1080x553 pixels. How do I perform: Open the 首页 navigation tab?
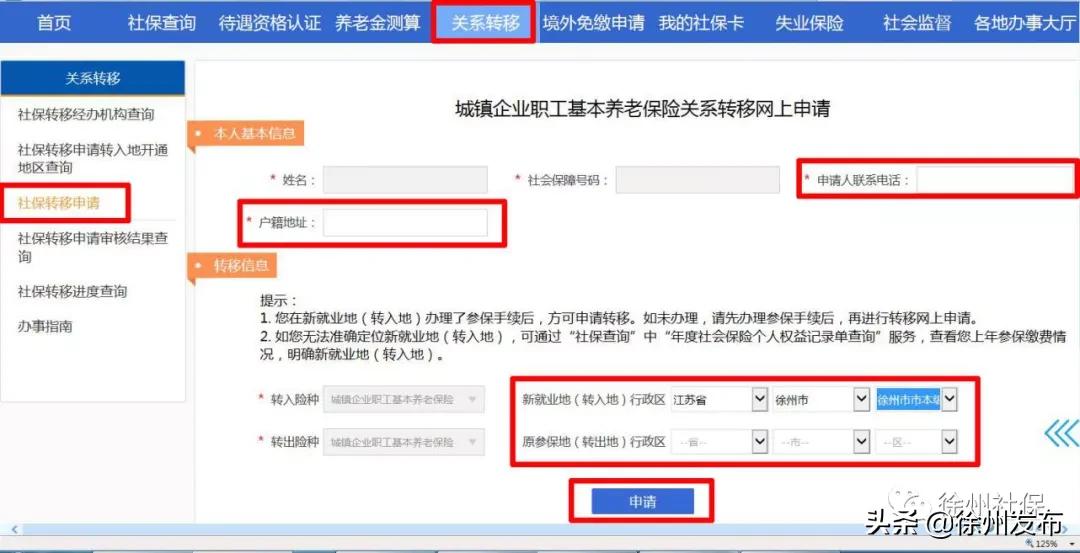point(54,23)
